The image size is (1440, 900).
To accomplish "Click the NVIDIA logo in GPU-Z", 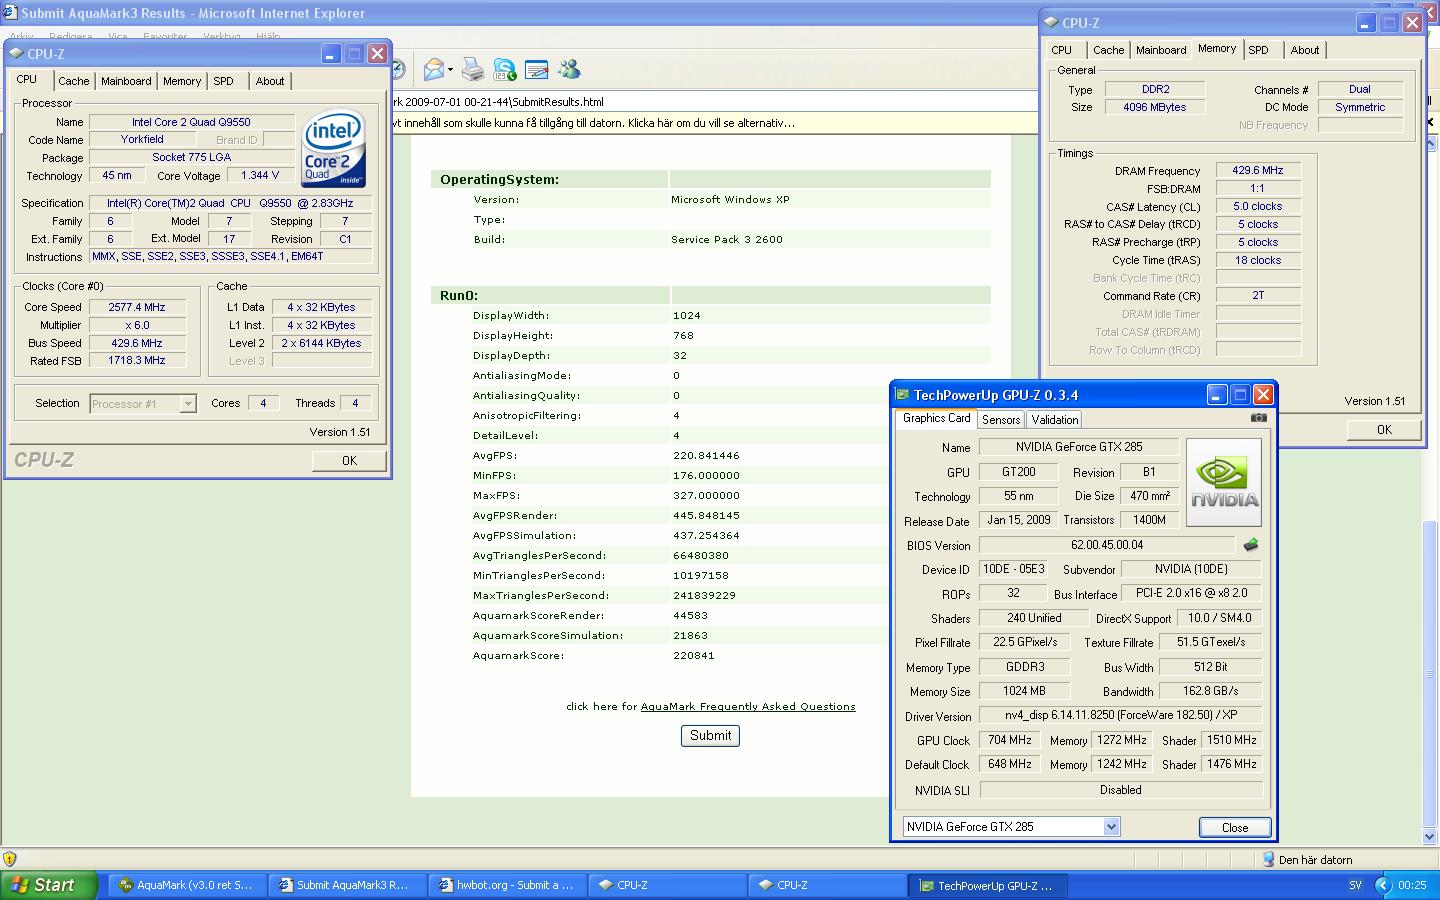I will coord(1224,482).
